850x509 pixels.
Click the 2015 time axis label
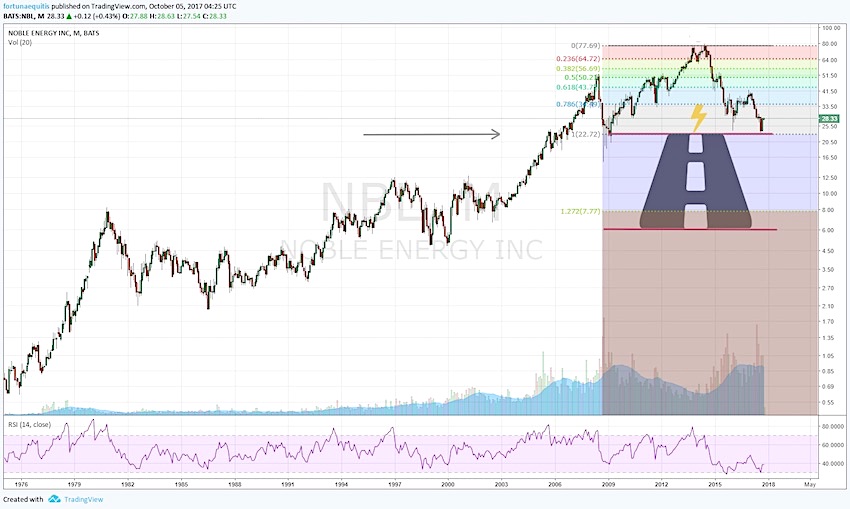pyautogui.click(x=715, y=484)
